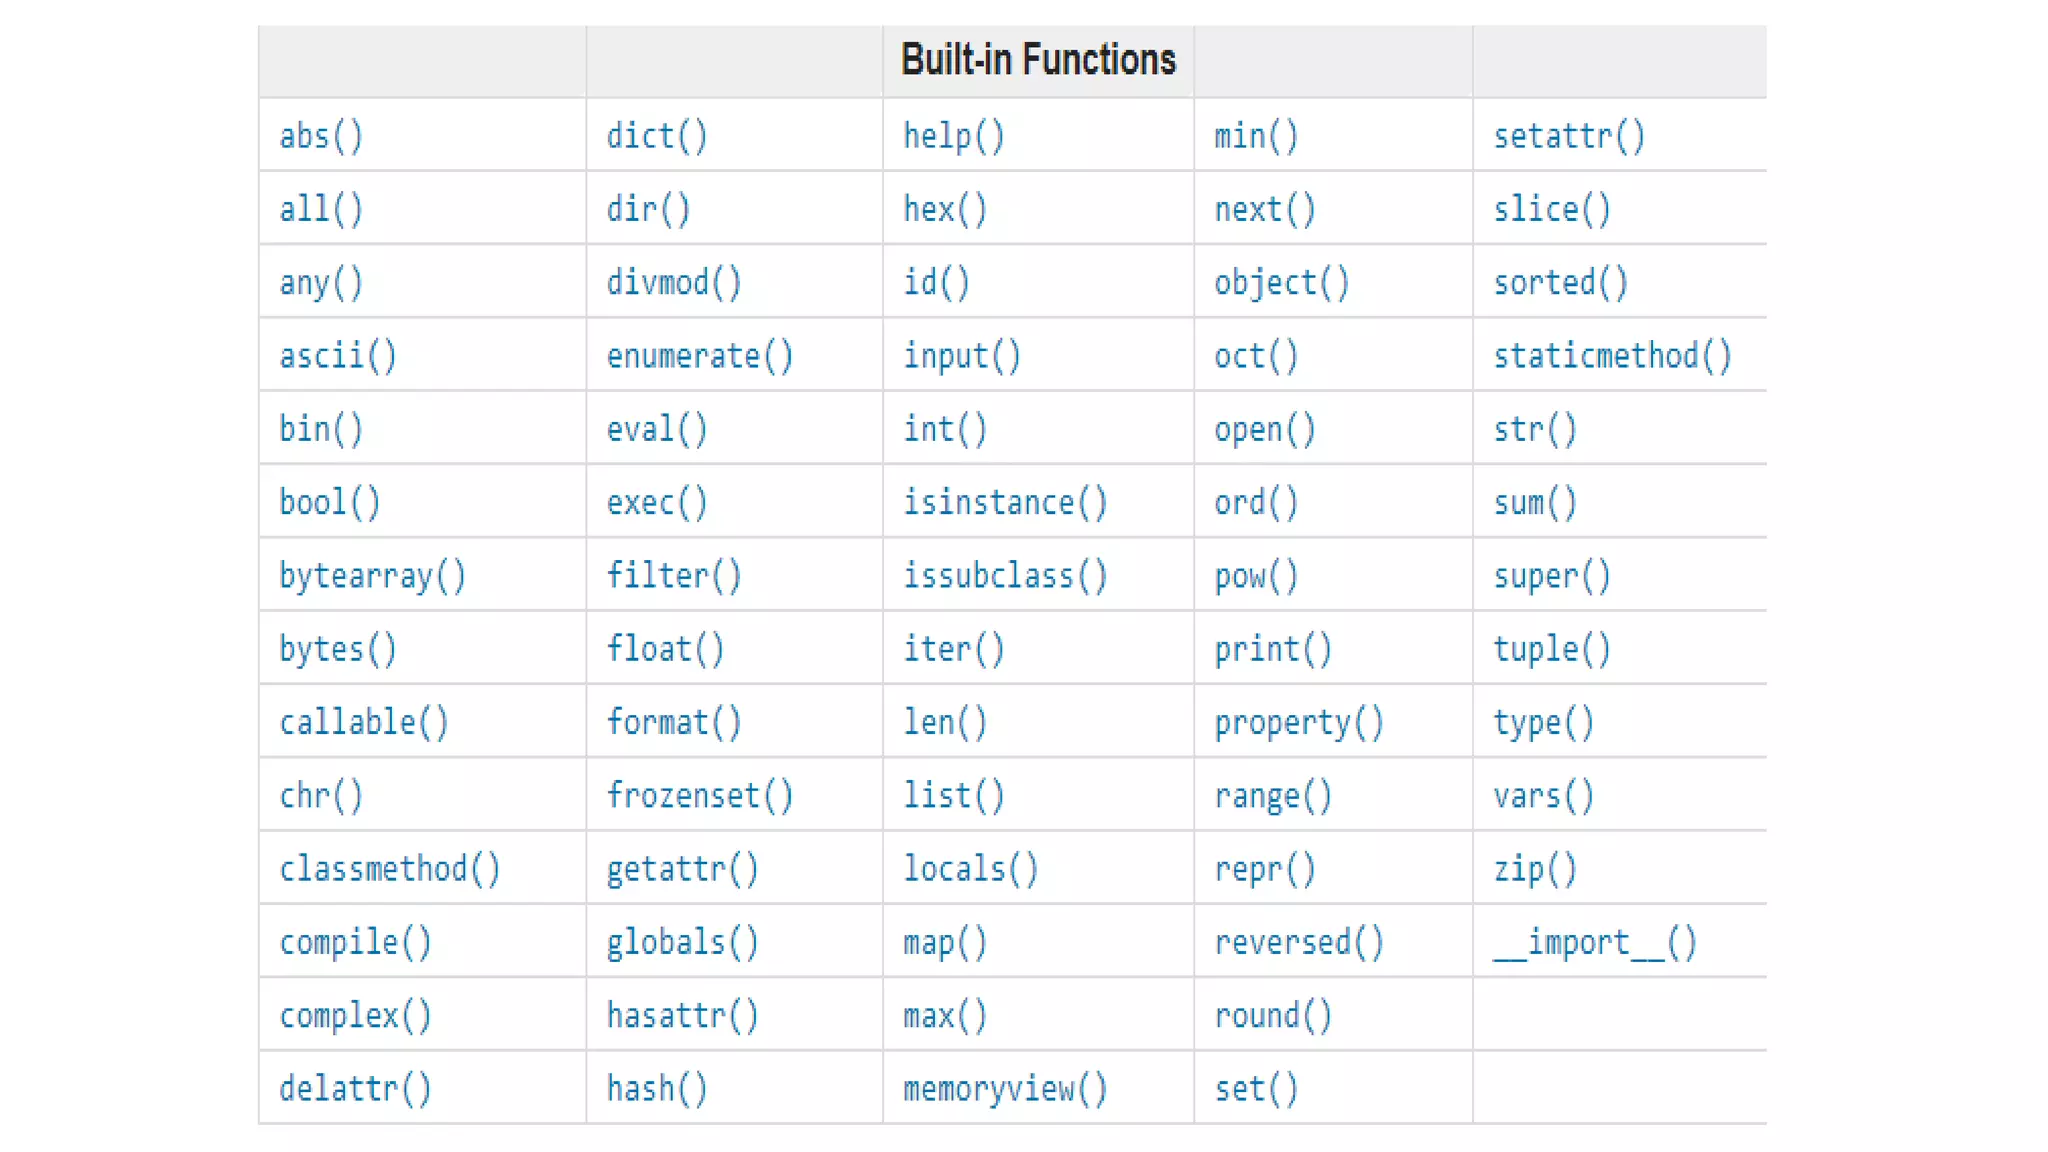Screen dimensions: 2048x1152
Task: Open the delattr() function link
Action: click(x=355, y=1088)
